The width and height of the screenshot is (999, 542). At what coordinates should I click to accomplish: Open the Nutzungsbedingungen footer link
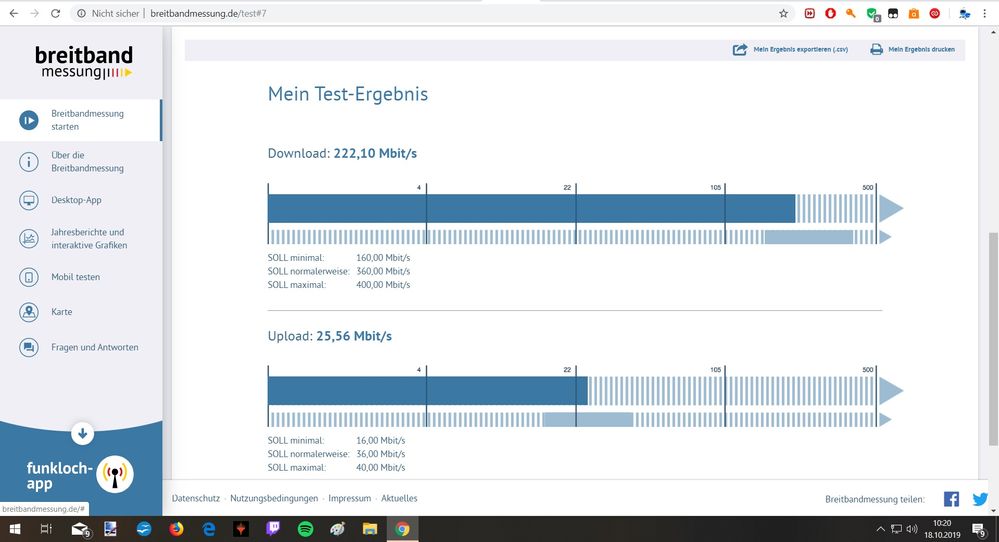tap(274, 498)
